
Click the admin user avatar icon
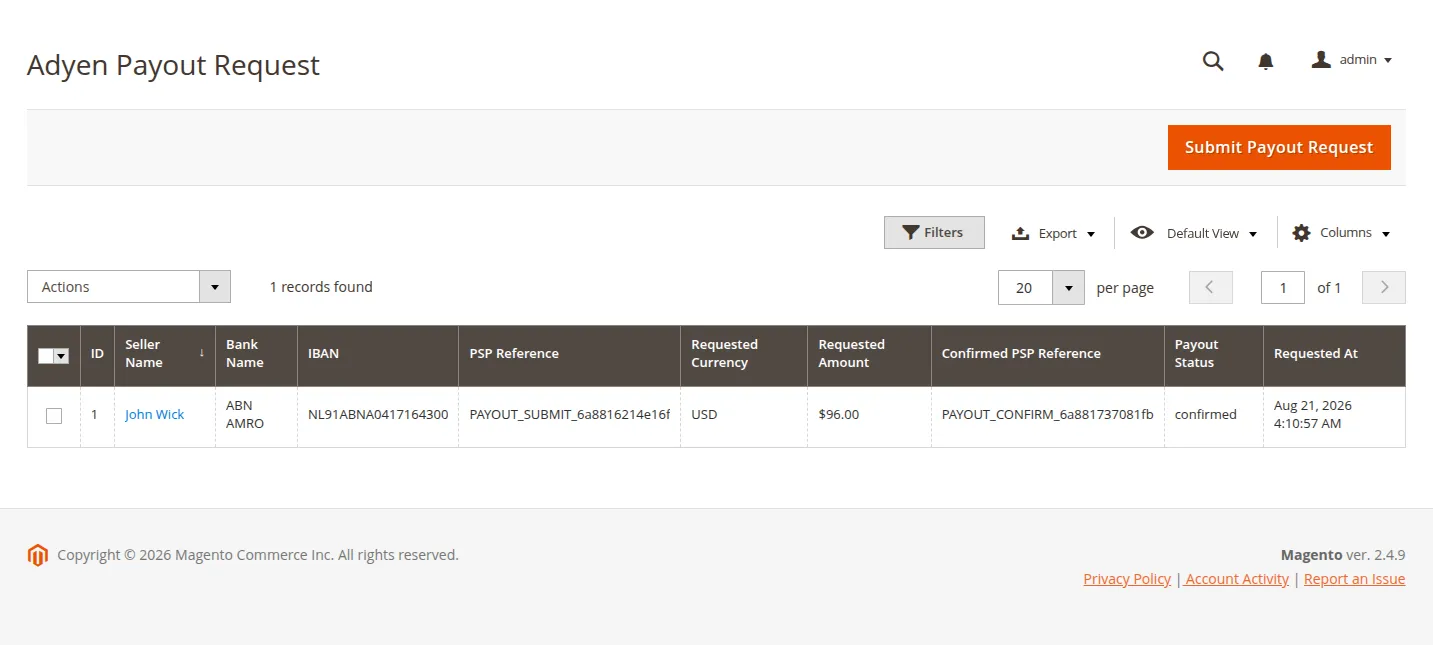tap(1321, 60)
